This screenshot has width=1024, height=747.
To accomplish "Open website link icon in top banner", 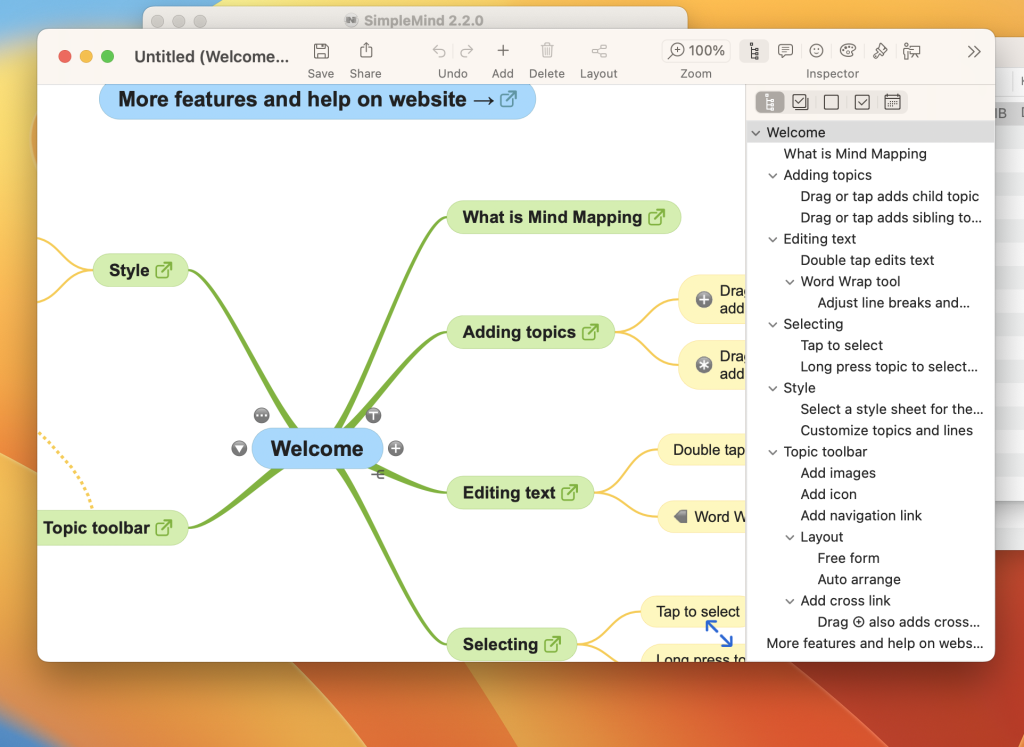I will 508,99.
